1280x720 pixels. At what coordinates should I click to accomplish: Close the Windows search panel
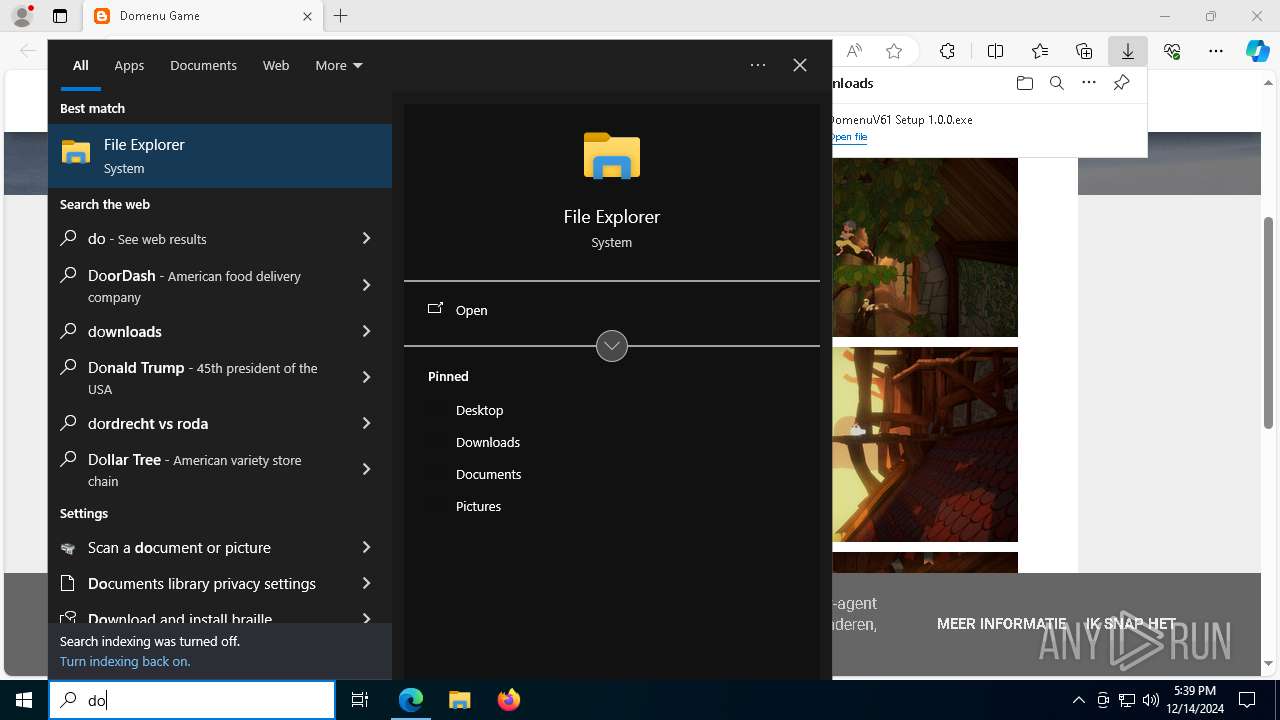click(x=800, y=65)
